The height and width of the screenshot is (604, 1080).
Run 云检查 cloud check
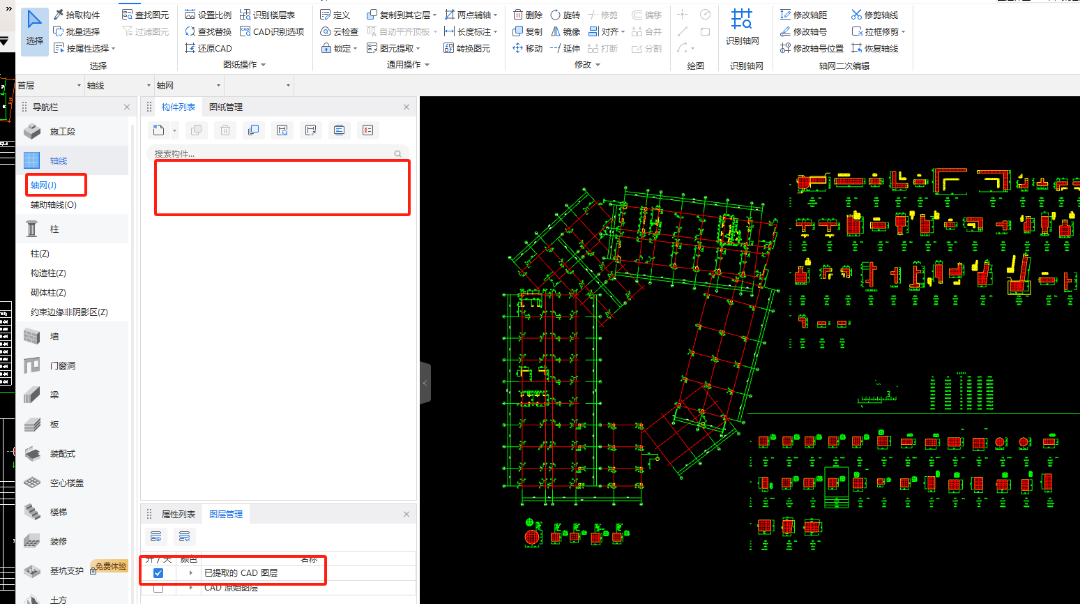click(x=340, y=32)
